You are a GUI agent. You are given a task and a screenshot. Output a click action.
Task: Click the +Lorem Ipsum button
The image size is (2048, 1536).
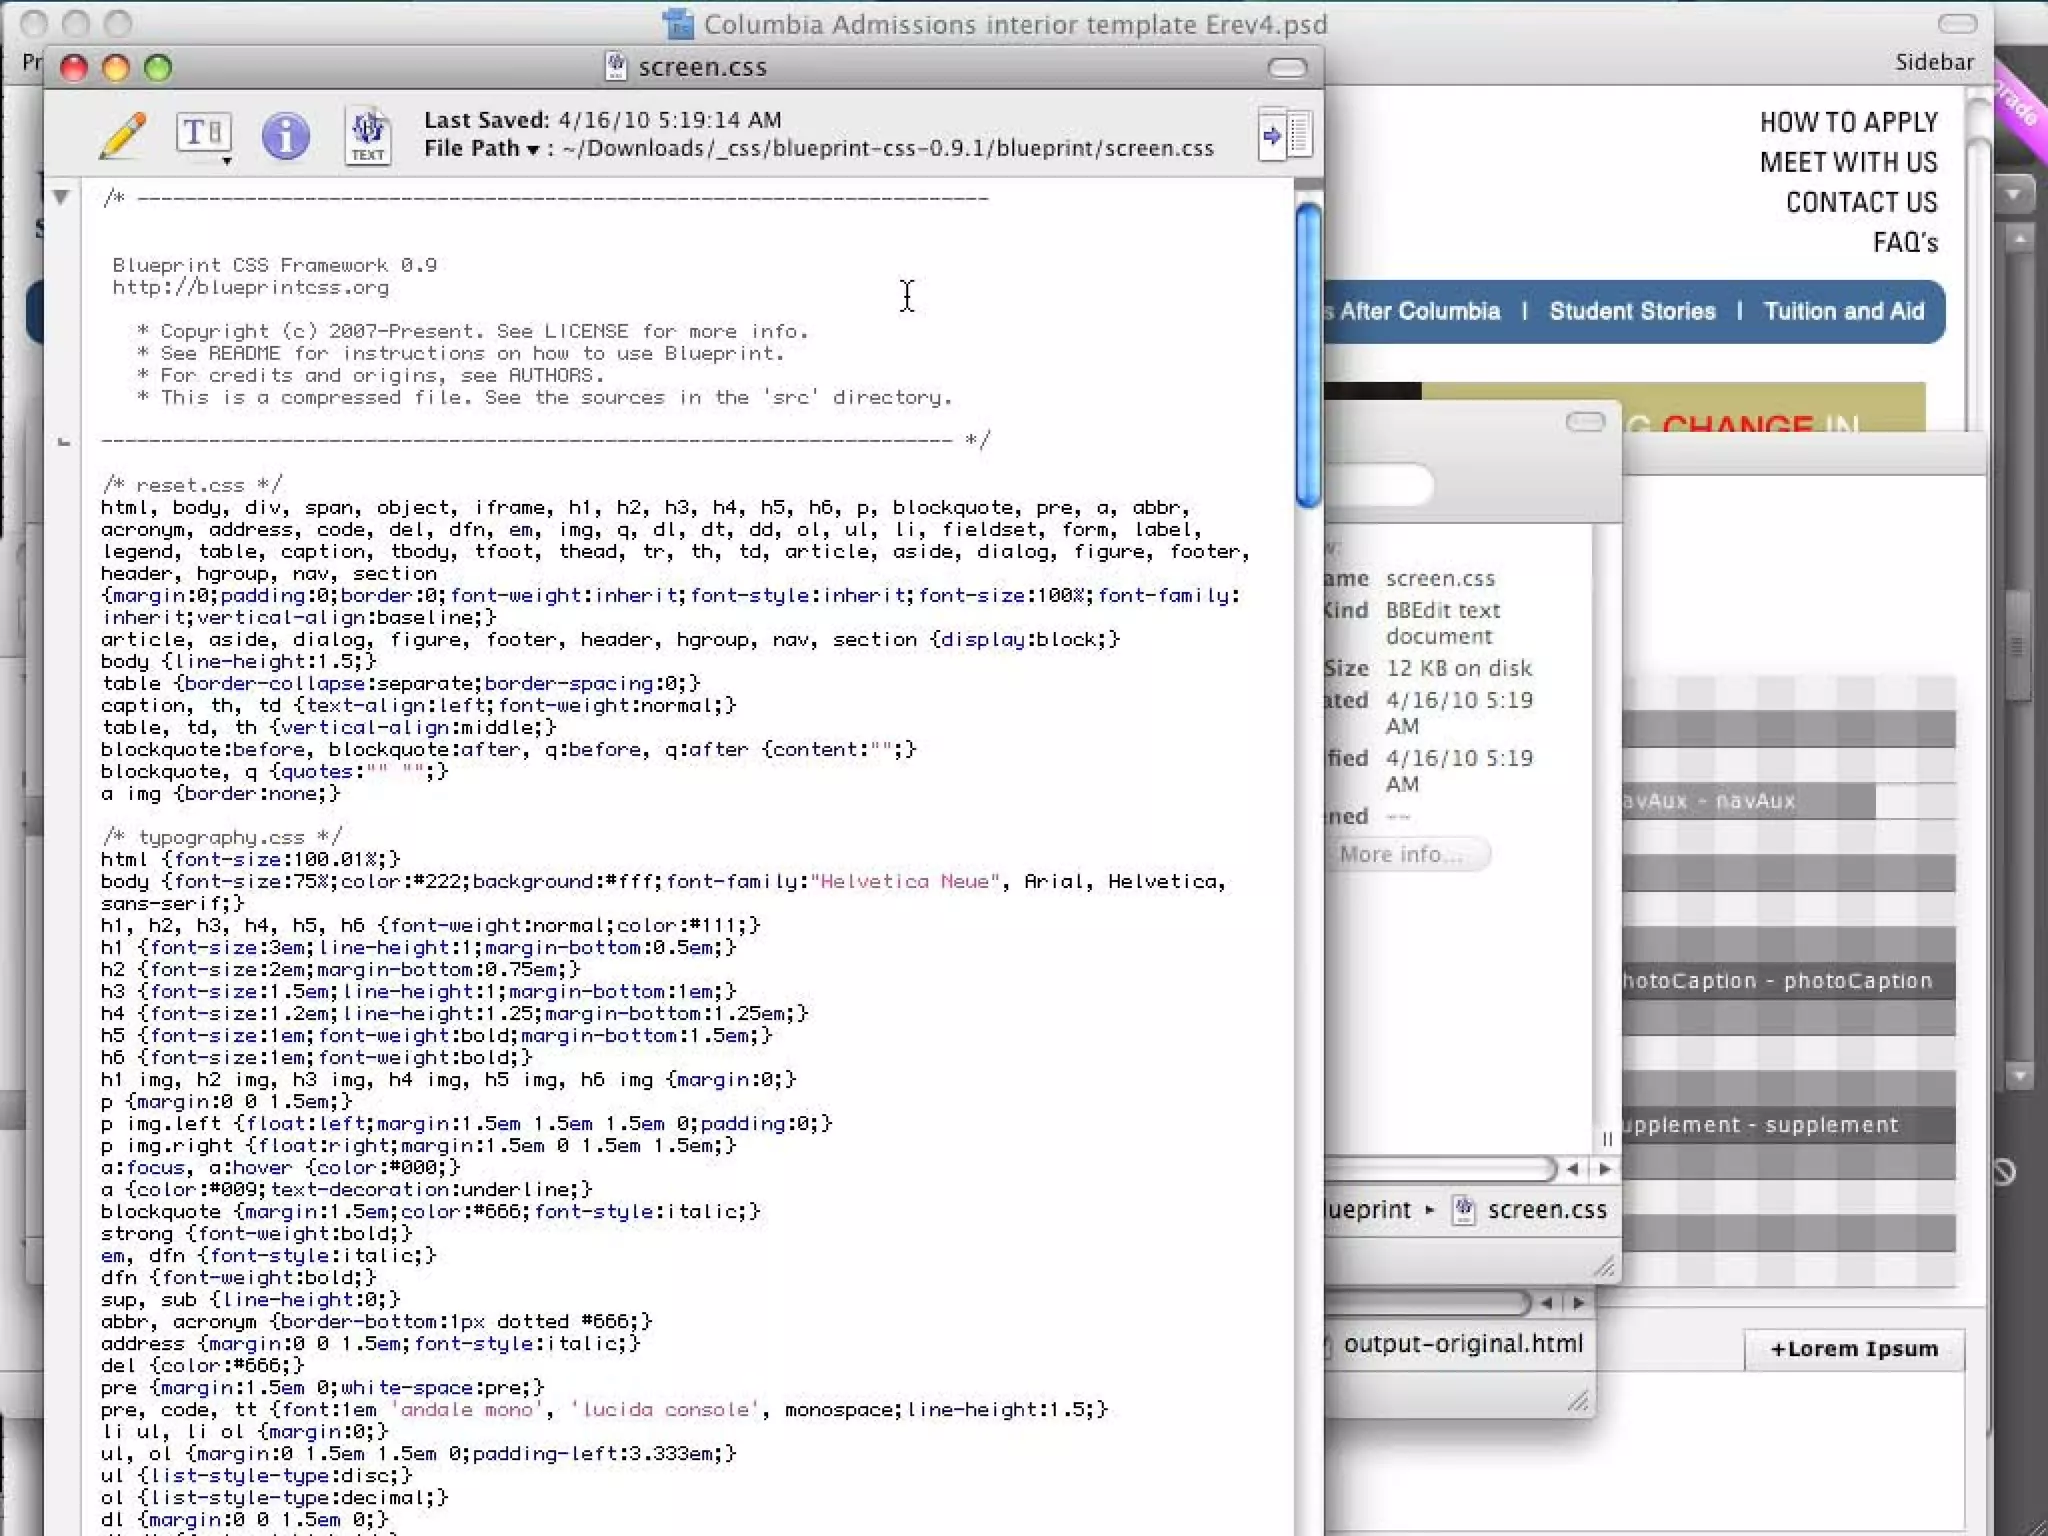tap(1853, 1349)
